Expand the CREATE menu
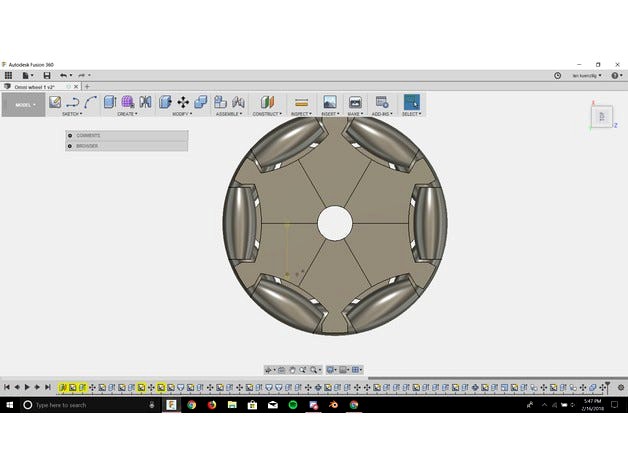Screen dimensions: 628x472 [x=127, y=114]
